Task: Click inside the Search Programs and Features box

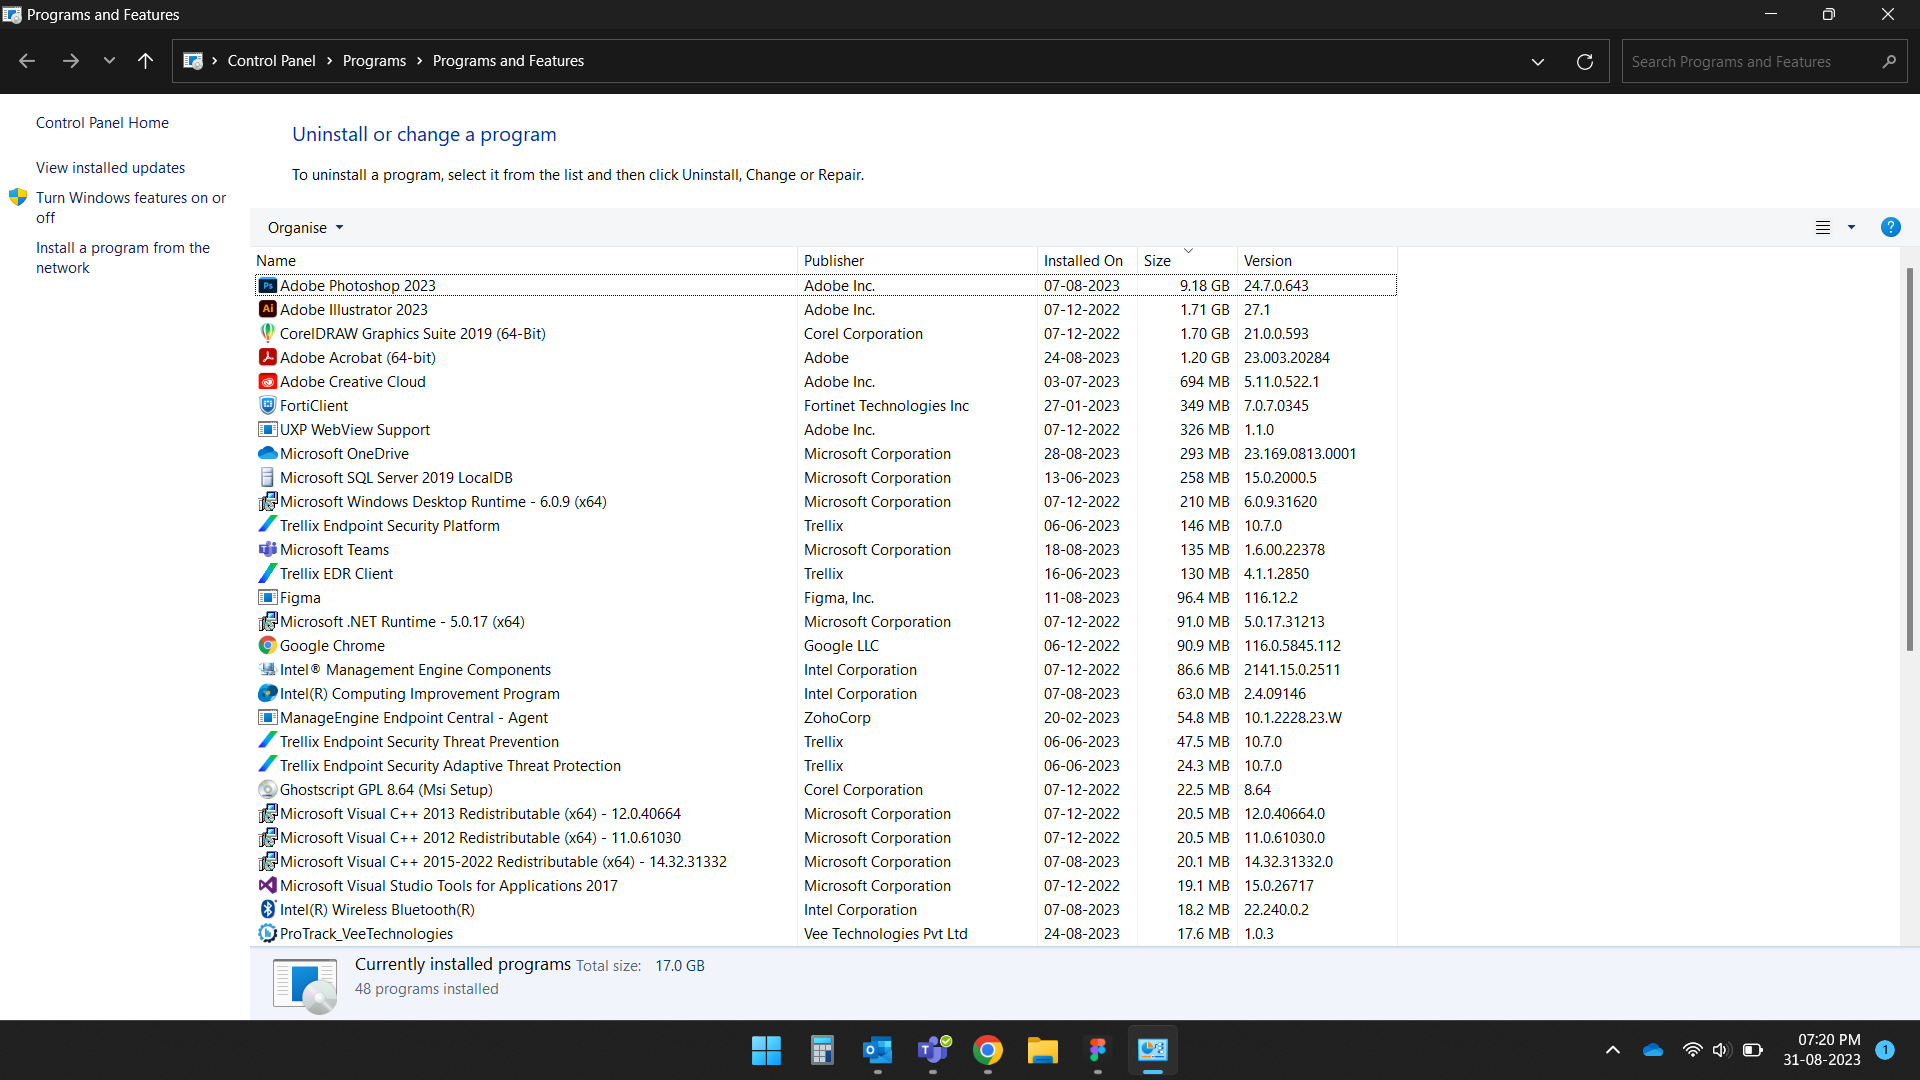Action: point(1750,61)
